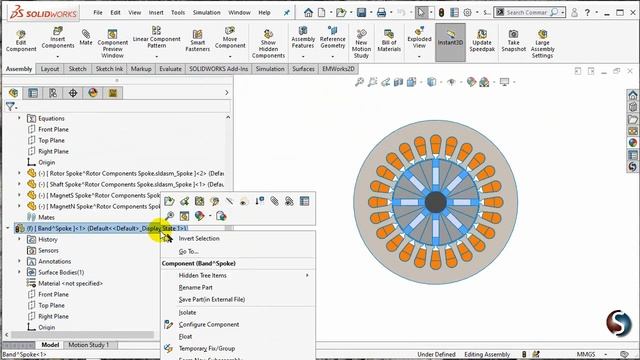Open Component Preview Window
640x360 pixels.
(x=112, y=43)
